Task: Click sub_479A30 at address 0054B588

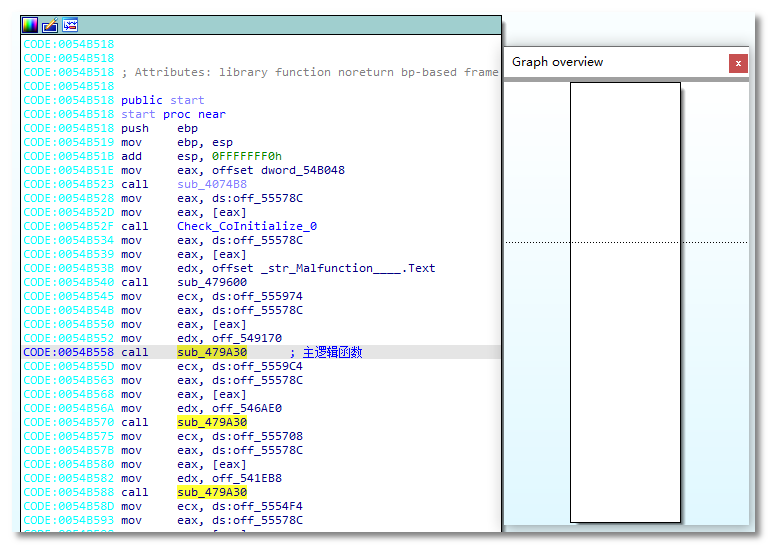Action: [x=212, y=492]
